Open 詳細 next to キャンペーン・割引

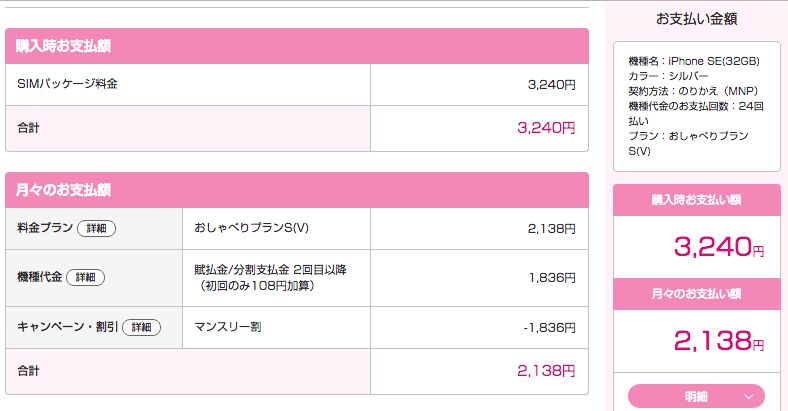tap(142, 327)
